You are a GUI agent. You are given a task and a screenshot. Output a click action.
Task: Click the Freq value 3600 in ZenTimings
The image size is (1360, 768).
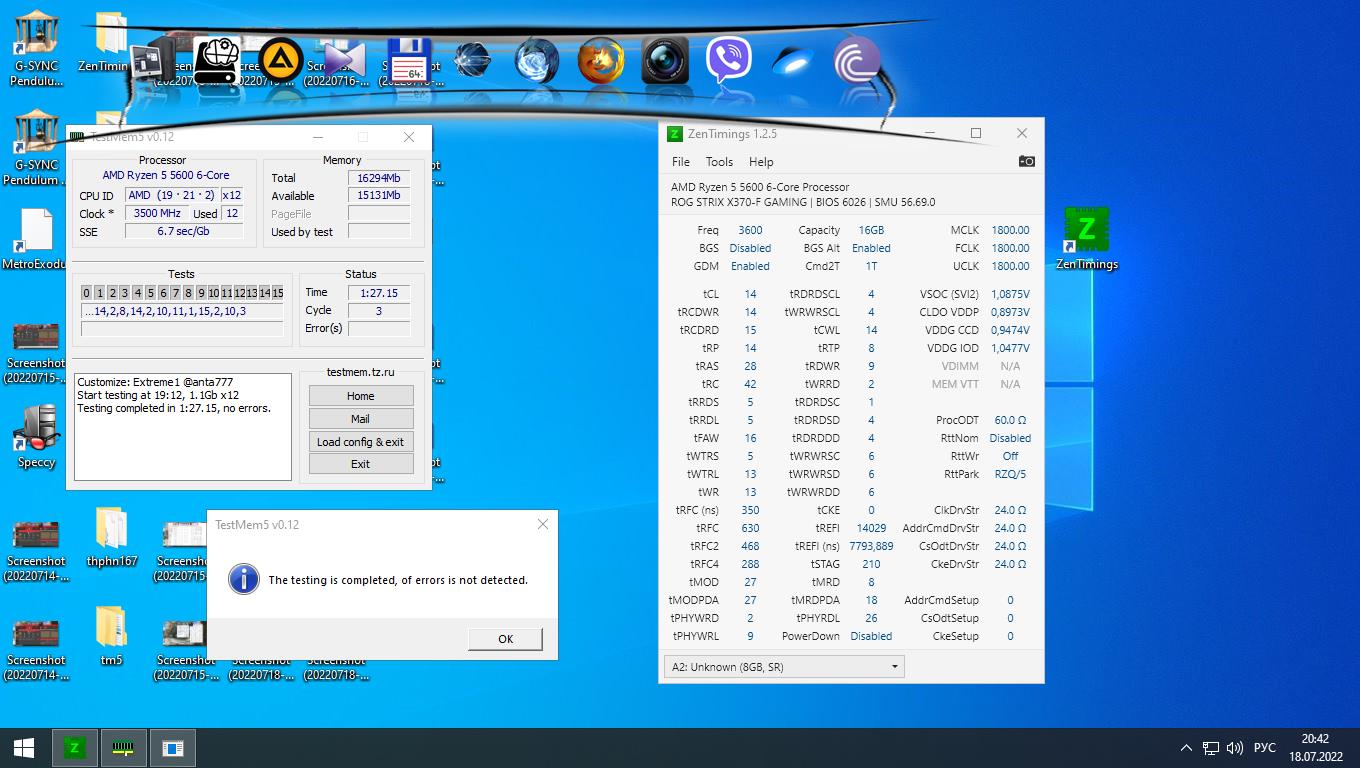point(750,230)
